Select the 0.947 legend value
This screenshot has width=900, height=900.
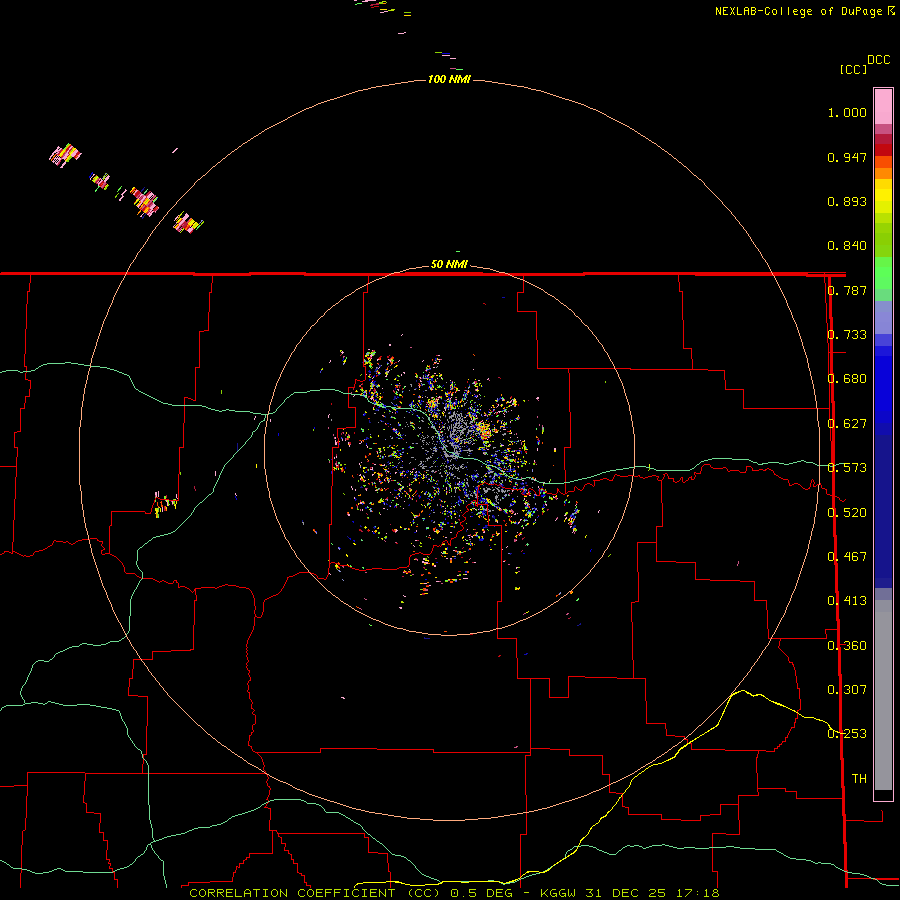(x=847, y=157)
